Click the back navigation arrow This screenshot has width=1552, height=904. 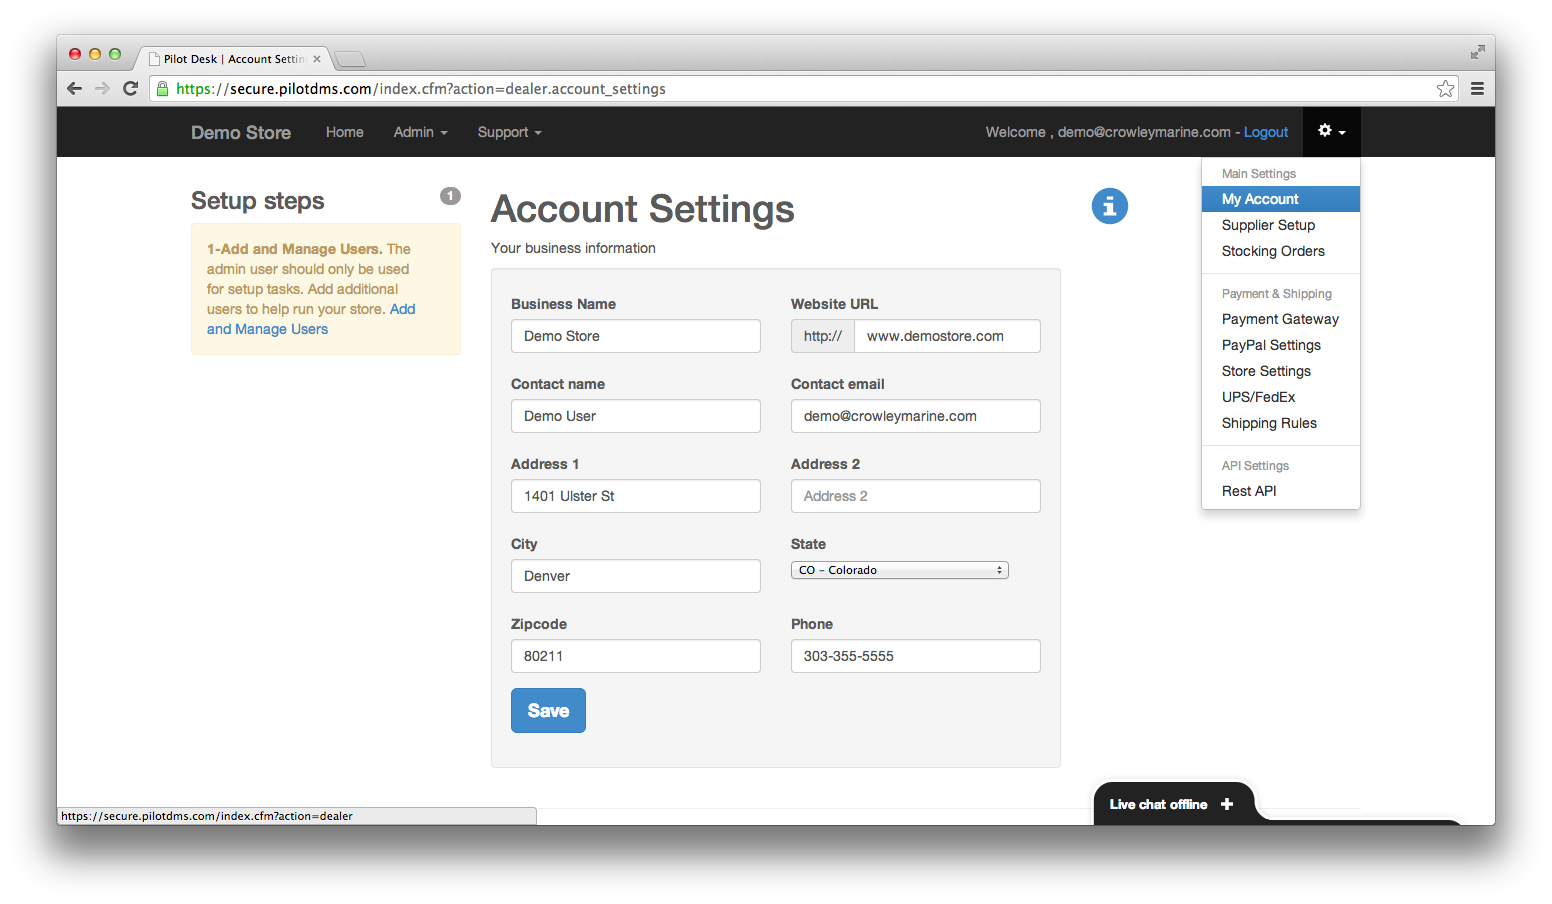pos(75,88)
